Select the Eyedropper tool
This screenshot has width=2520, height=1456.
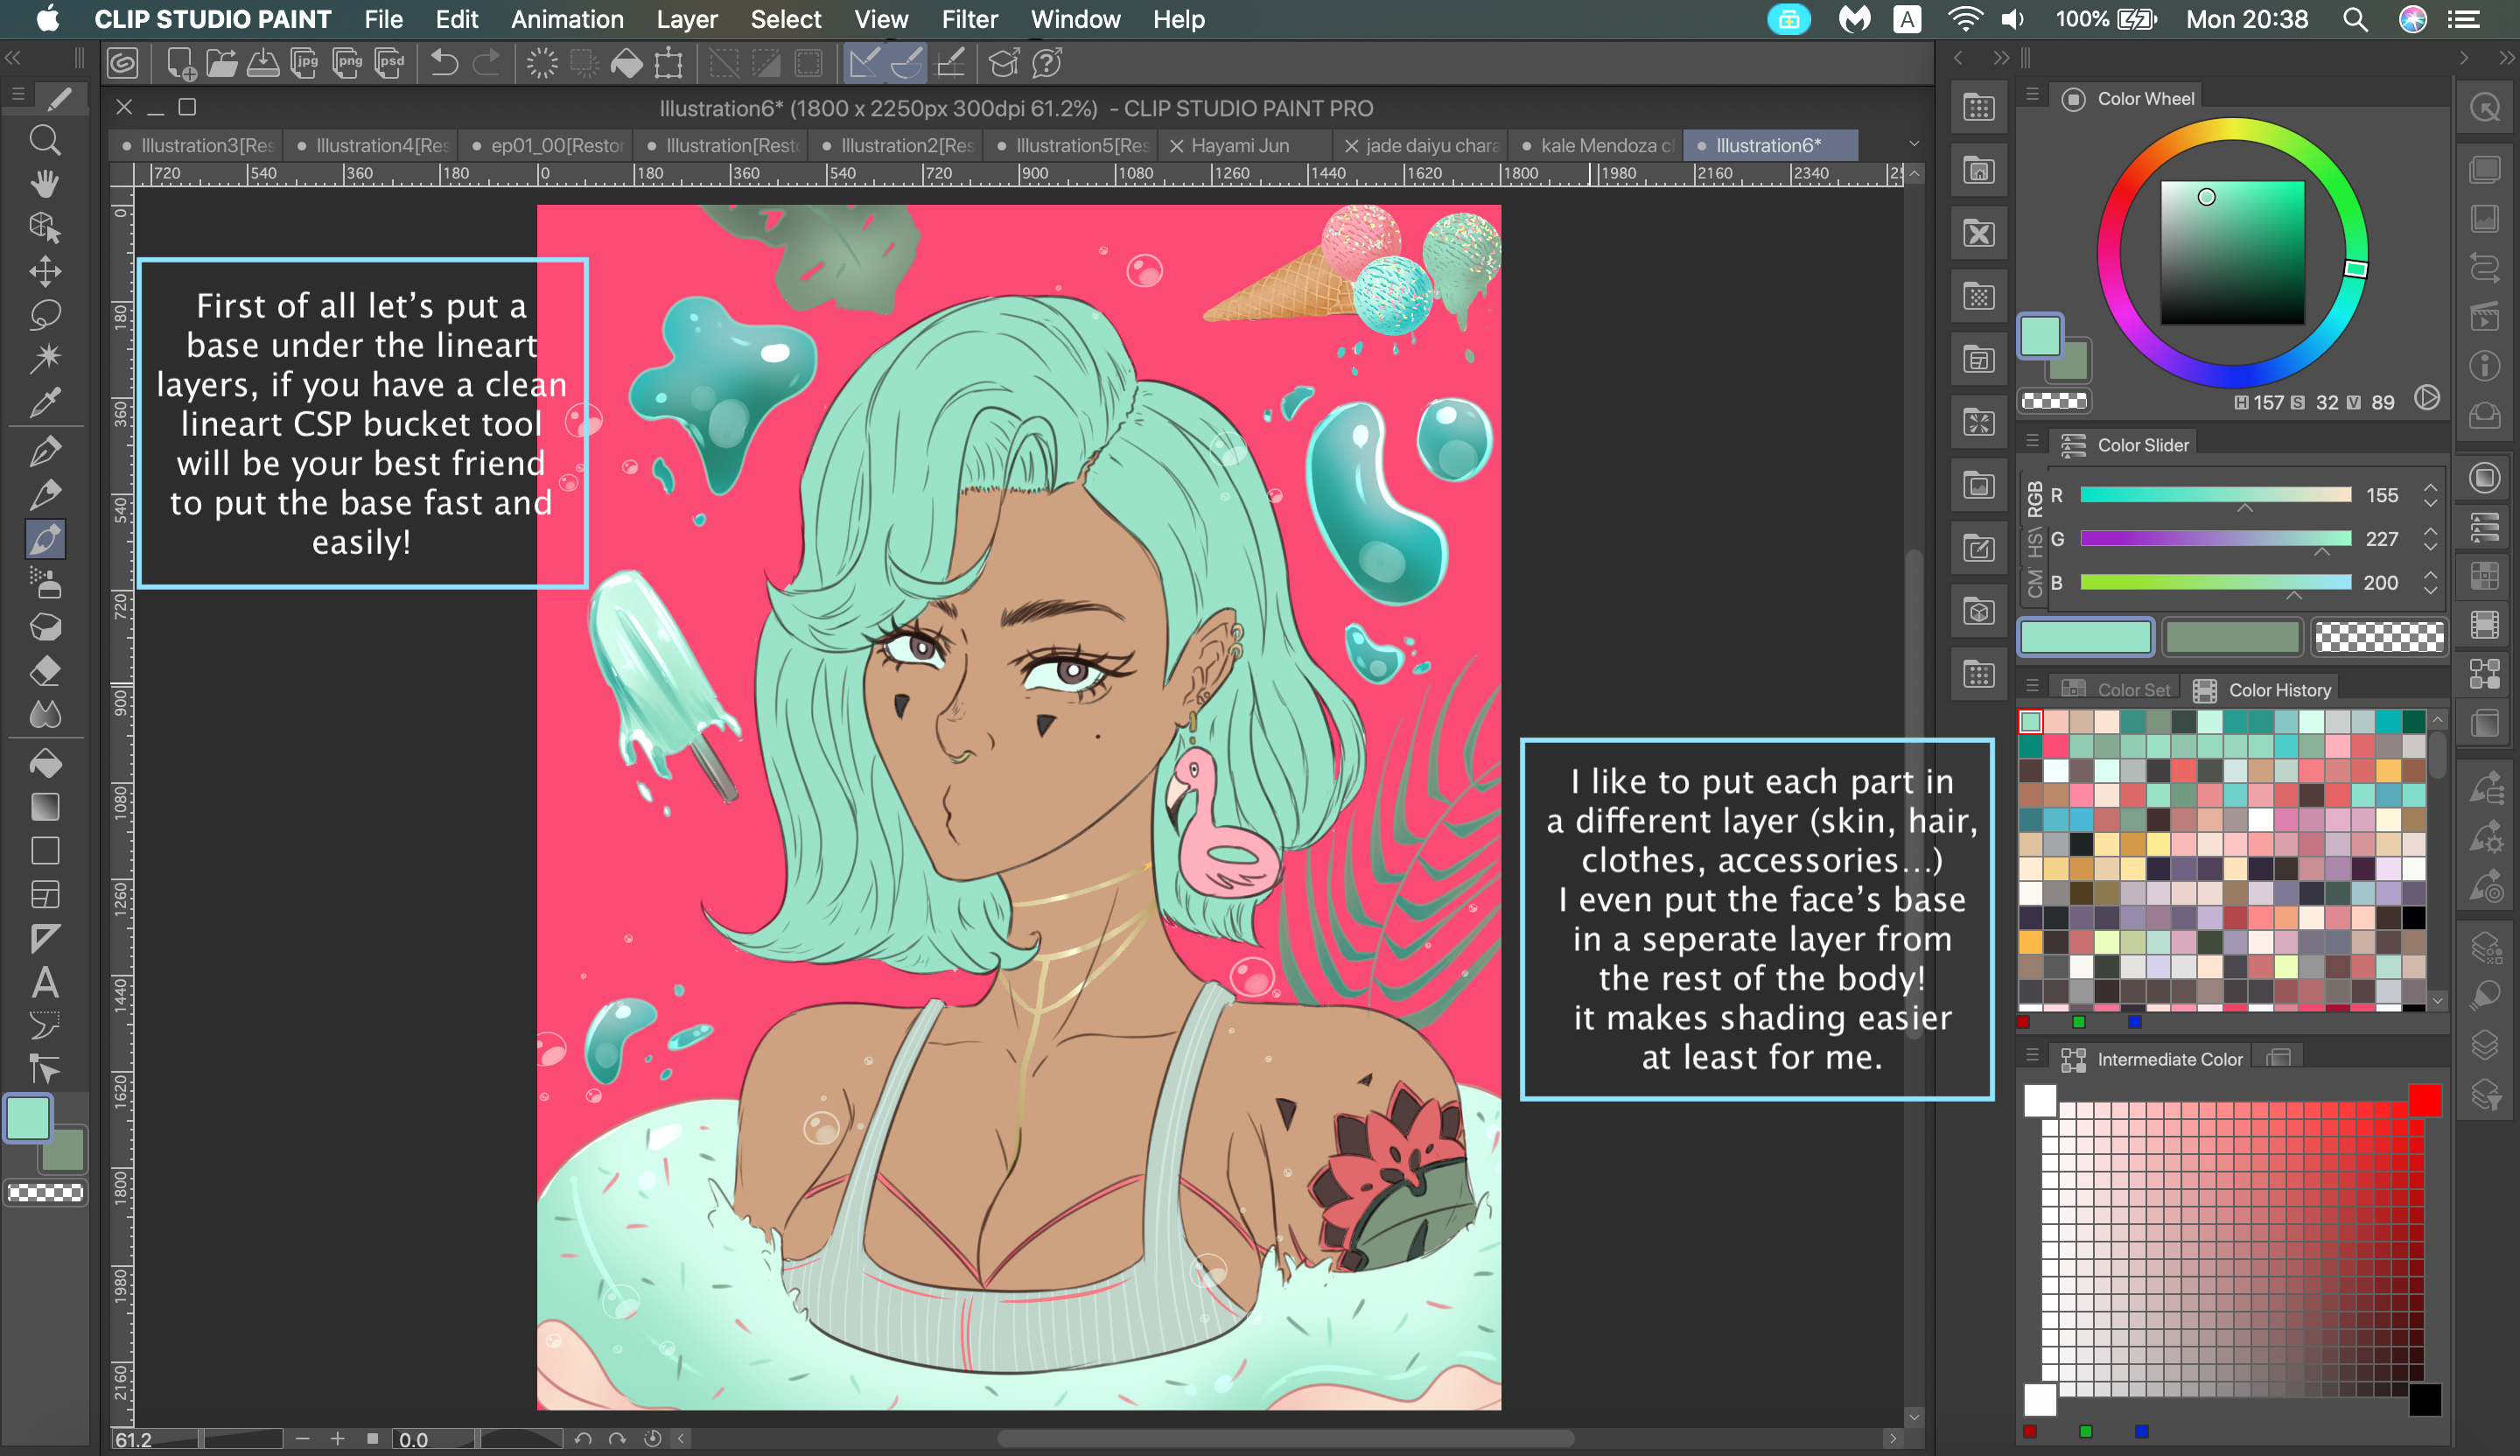click(44, 402)
